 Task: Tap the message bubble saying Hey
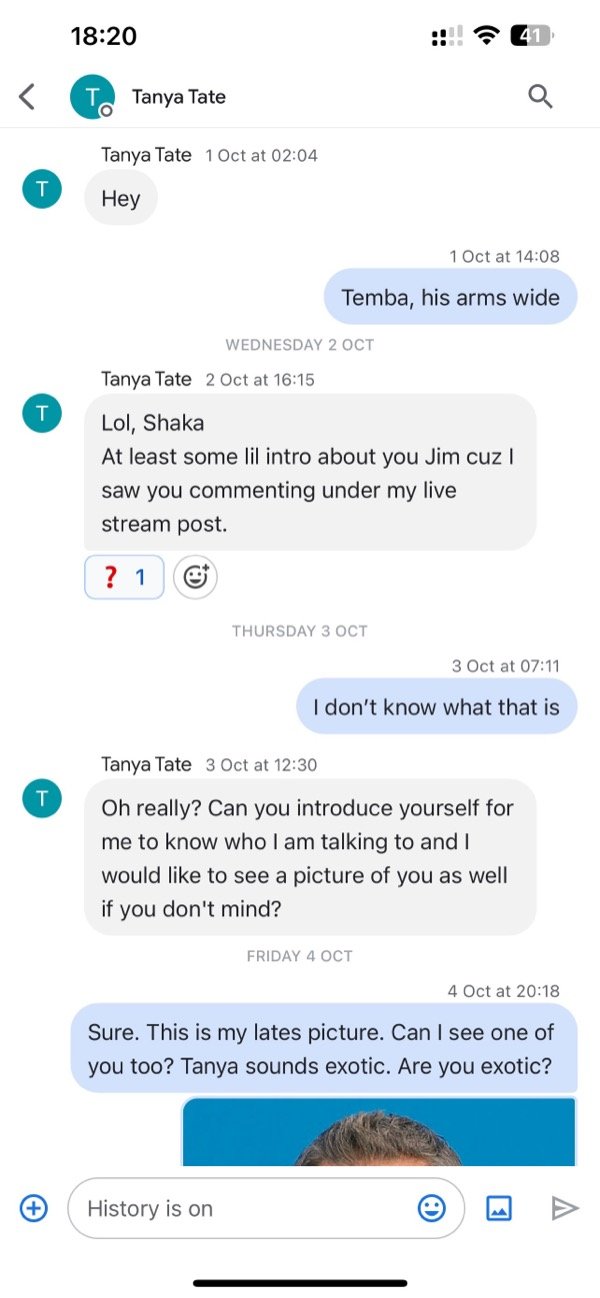click(120, 197)
